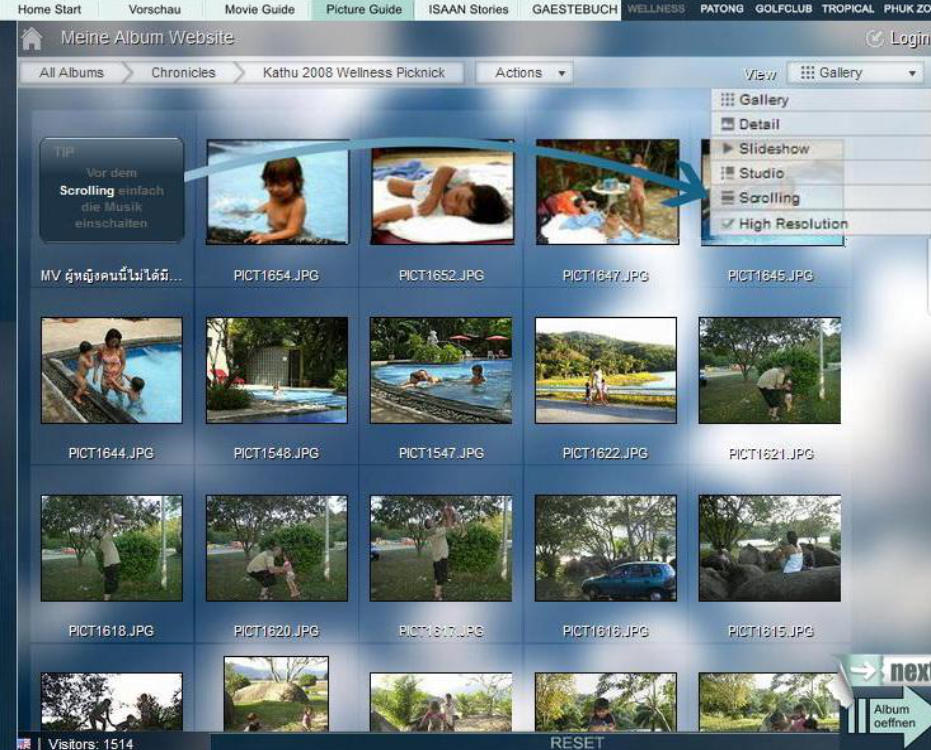Viewport: 931px width, 750px height.
Task: Open the Login link
Action: (x=898, y=39)
